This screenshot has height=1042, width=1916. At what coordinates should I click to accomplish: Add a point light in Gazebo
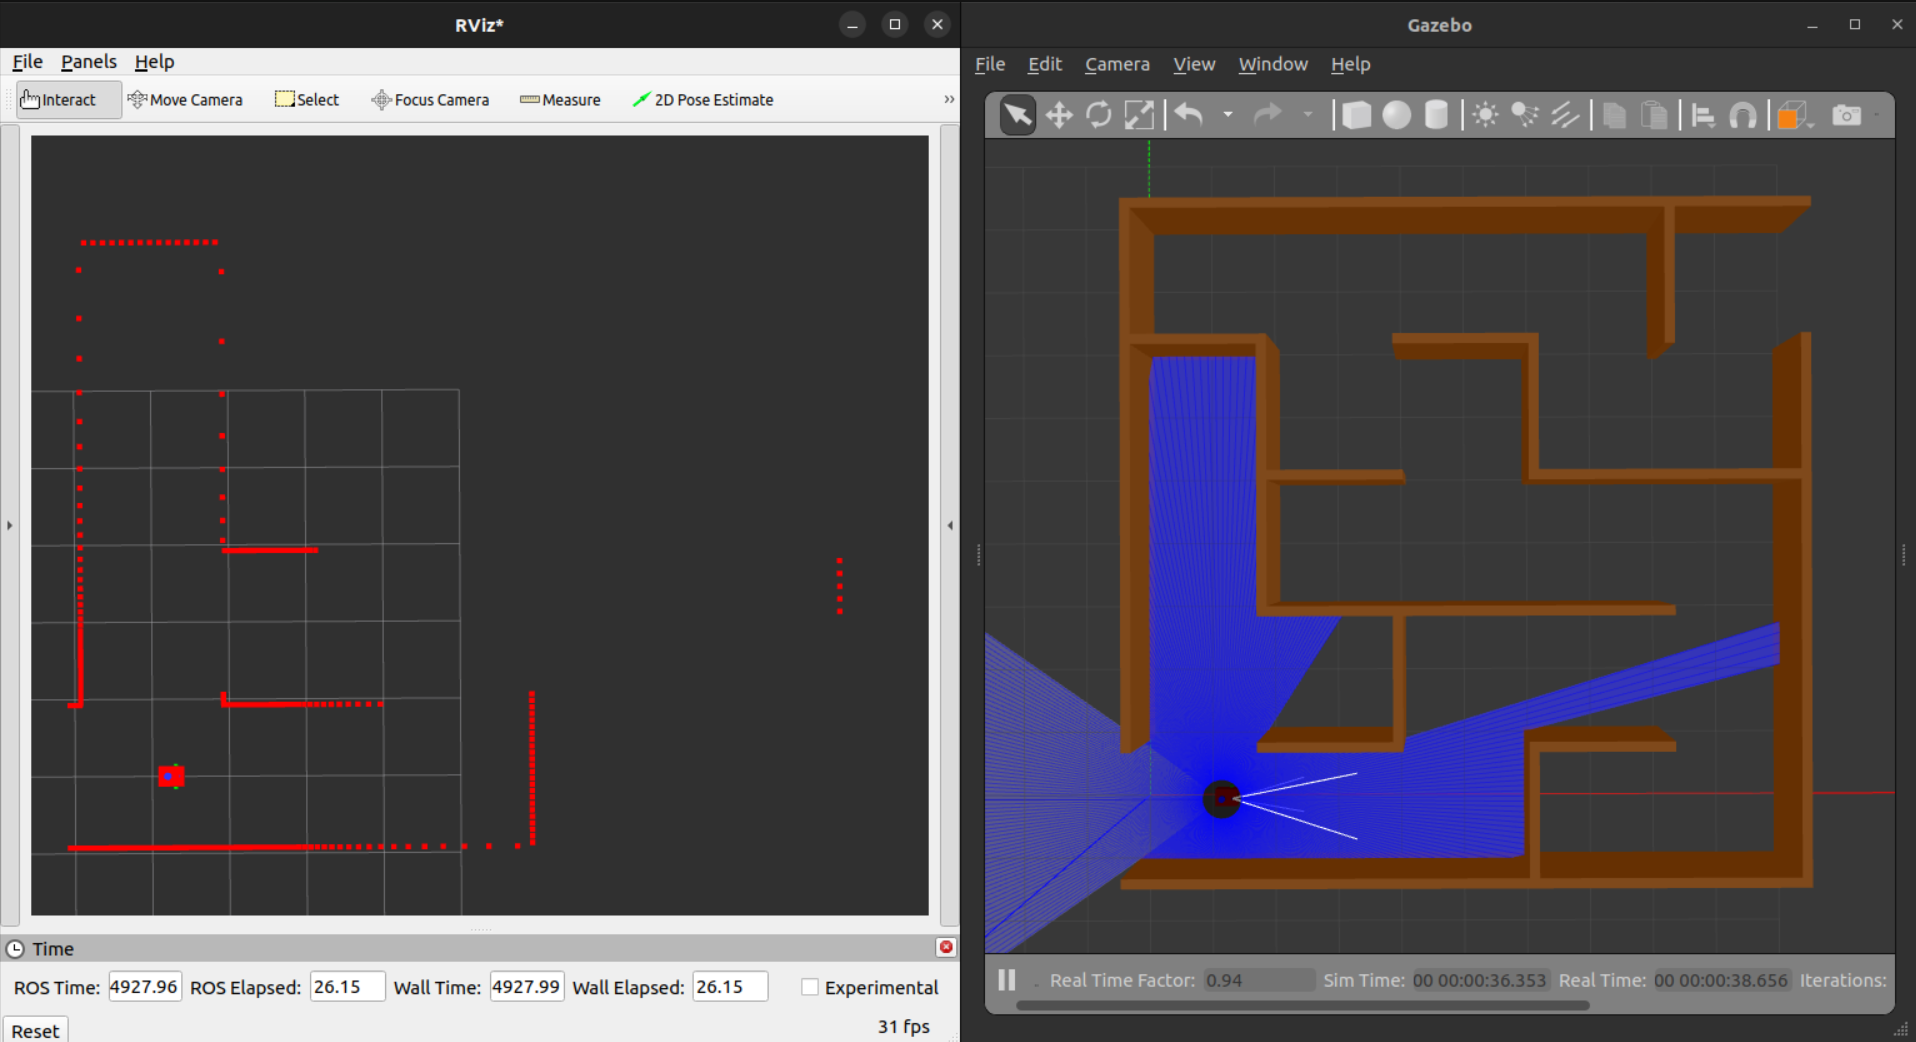pyautogui.click(x=1486, y=116)
